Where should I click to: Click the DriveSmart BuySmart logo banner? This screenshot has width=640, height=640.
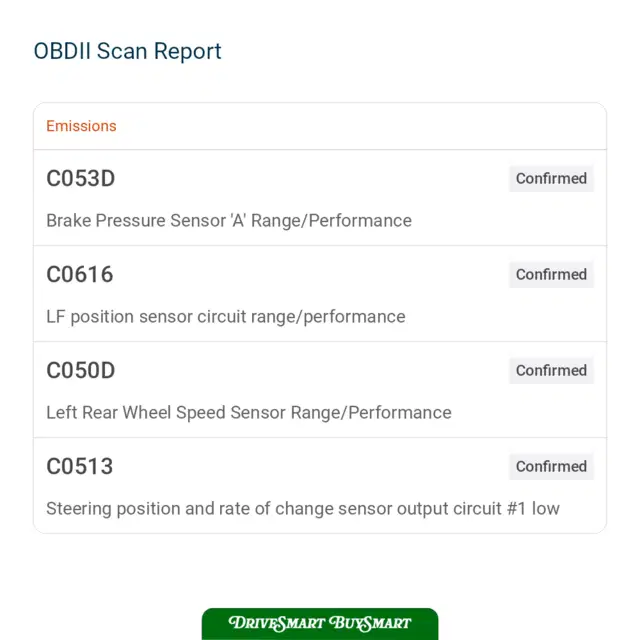point(320,624)
